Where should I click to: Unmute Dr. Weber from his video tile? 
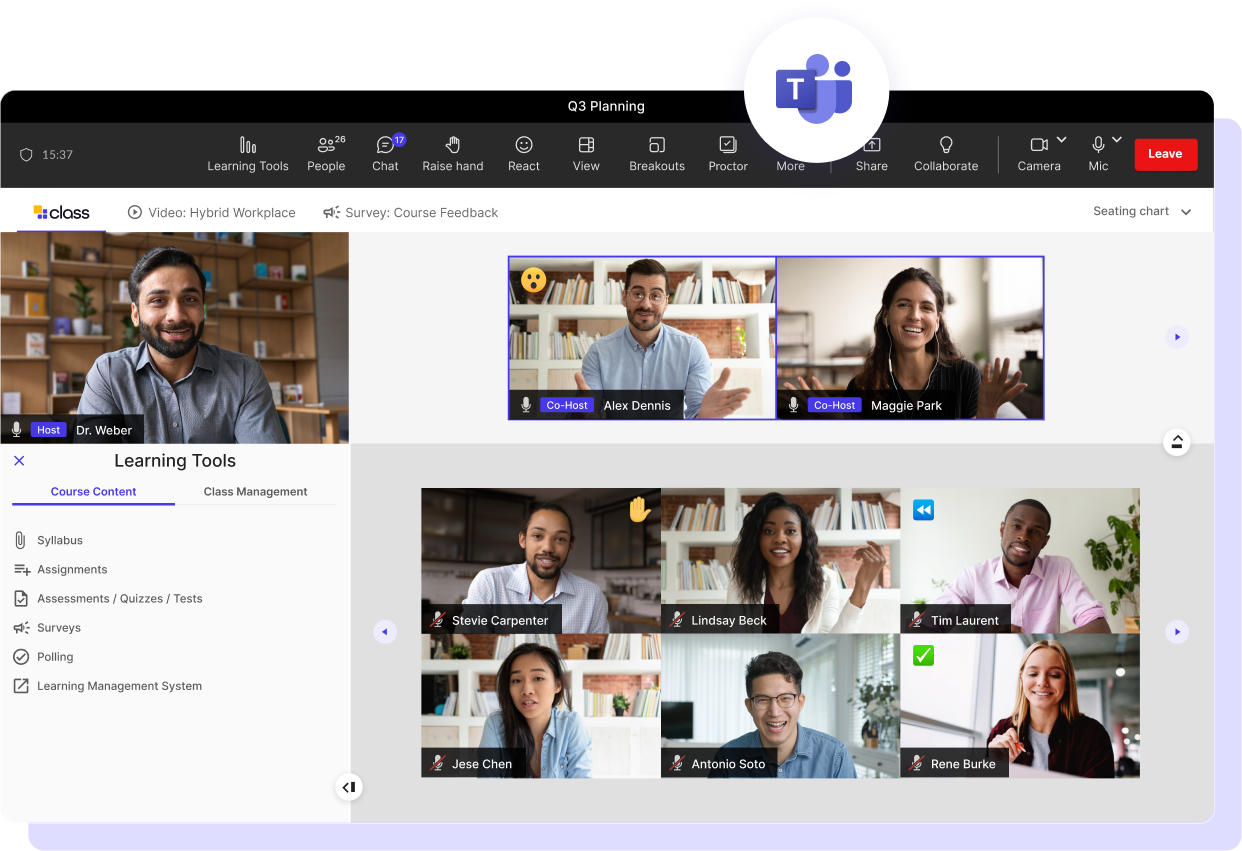15,429
